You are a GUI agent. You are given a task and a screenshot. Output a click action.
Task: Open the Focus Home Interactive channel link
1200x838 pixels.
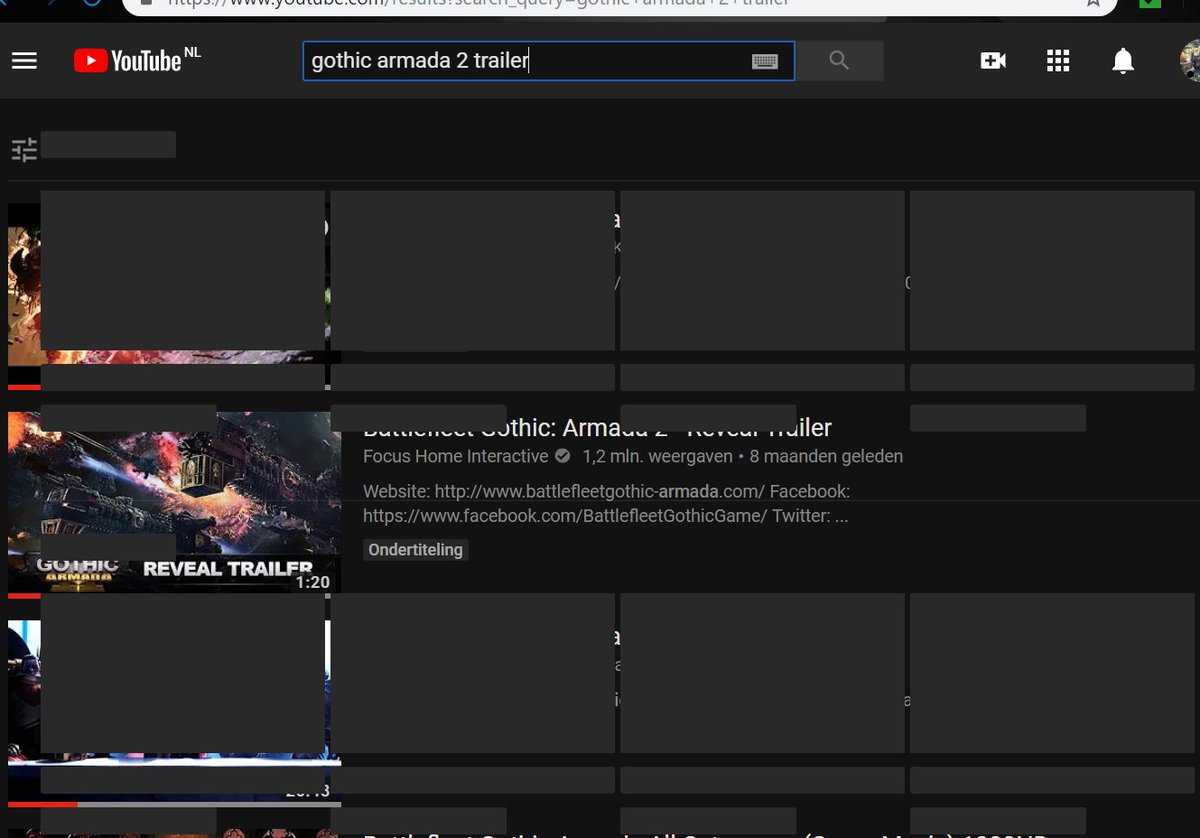455,456
